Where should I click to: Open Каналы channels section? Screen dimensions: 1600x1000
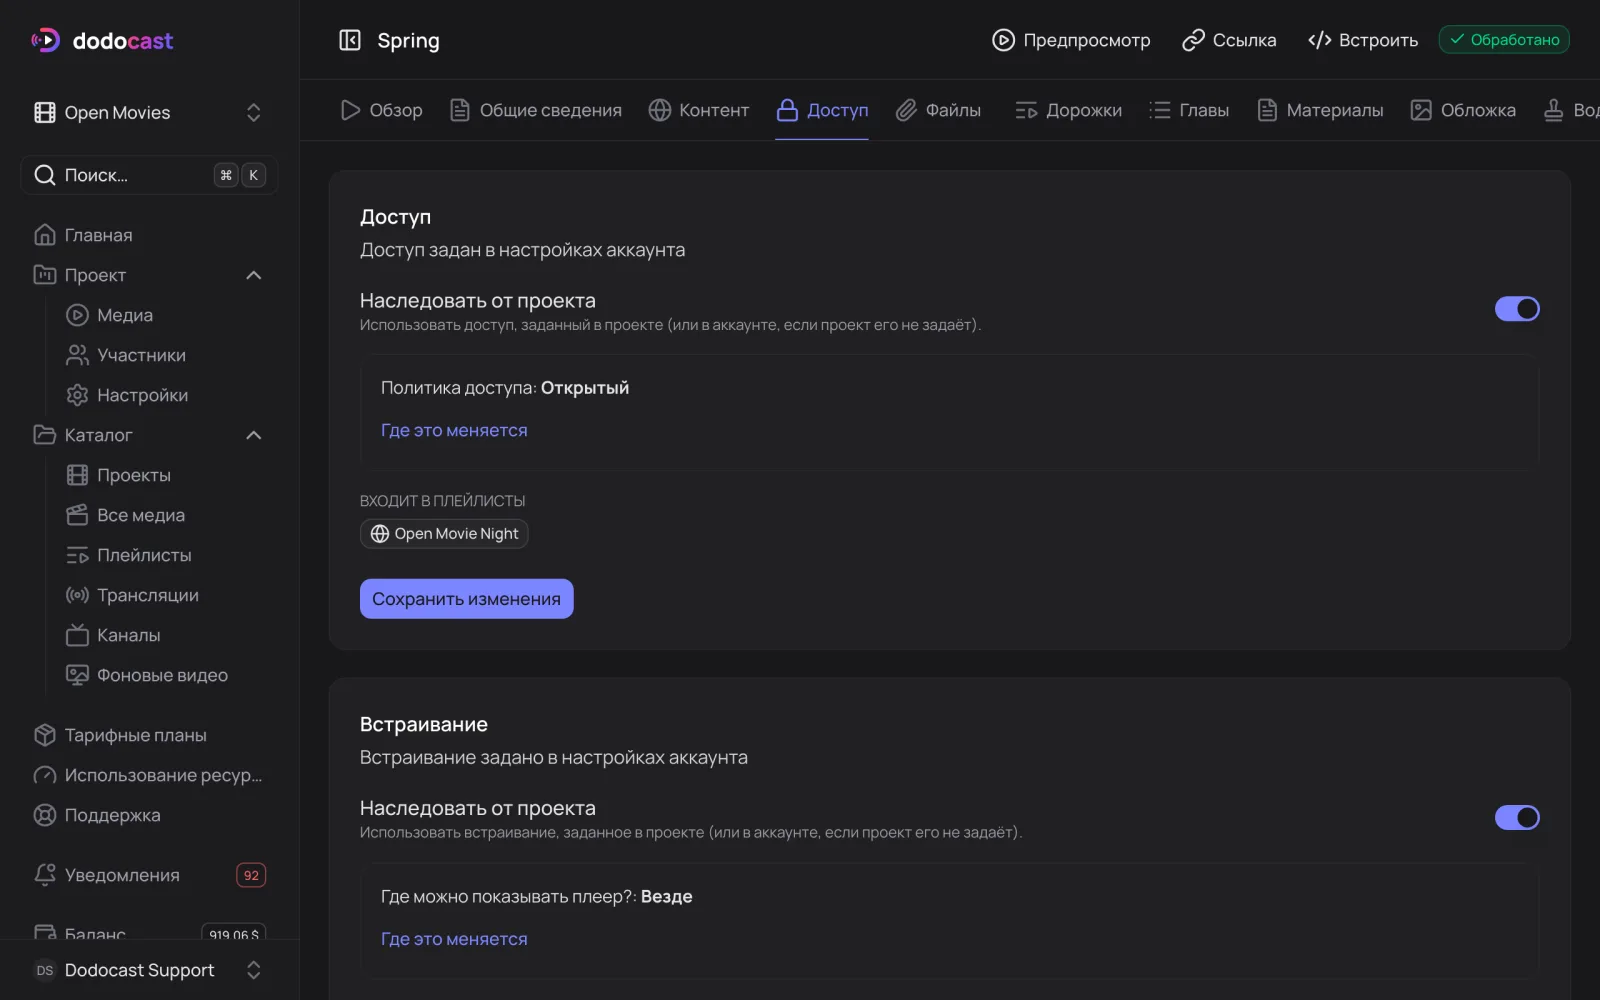click(113, 635)
